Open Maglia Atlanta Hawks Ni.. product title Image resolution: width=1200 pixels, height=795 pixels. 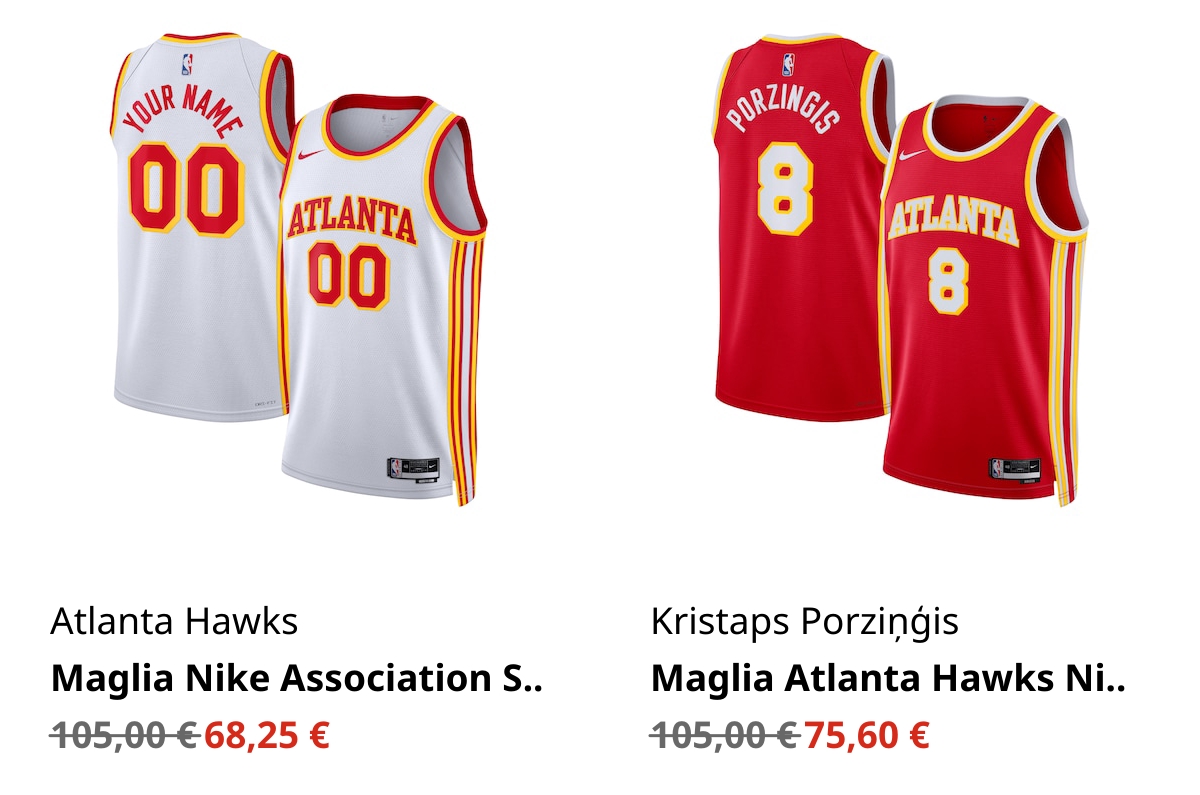click(889, 679)
